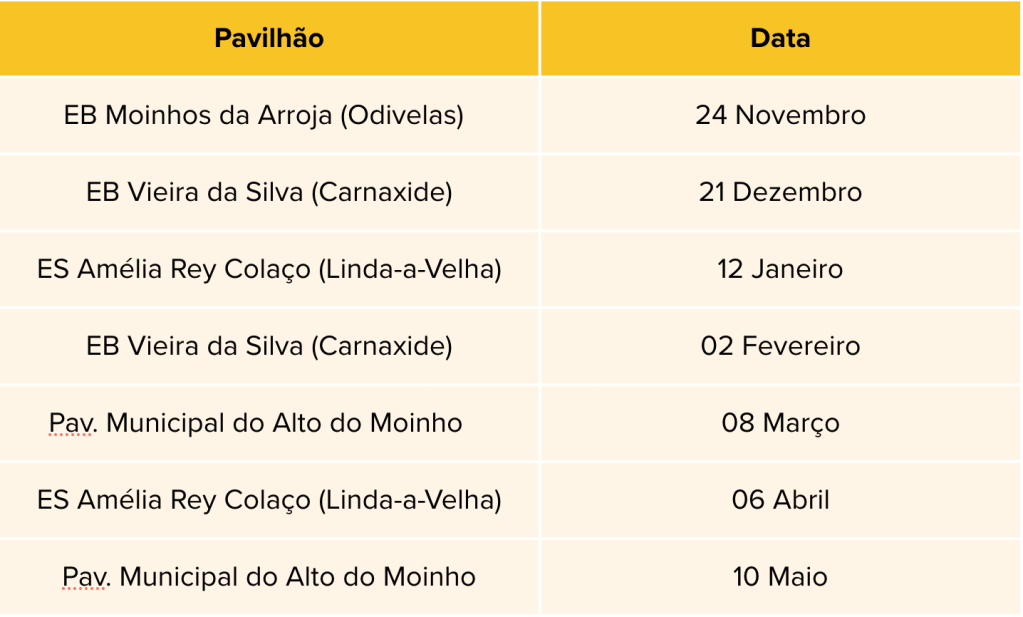Select the 21 Dezembro date cell

[780, 192]
